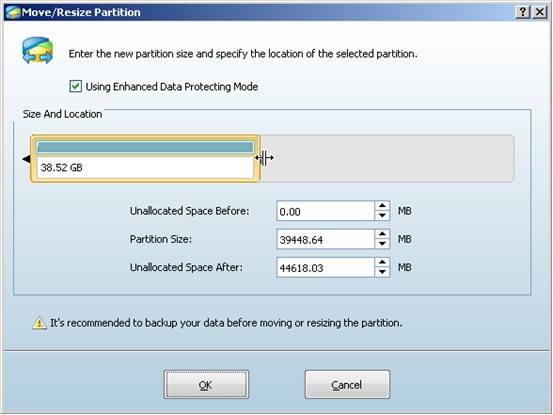This screenshot has height=415, width=553.
Task: Click the OK button
Action: 206,385
